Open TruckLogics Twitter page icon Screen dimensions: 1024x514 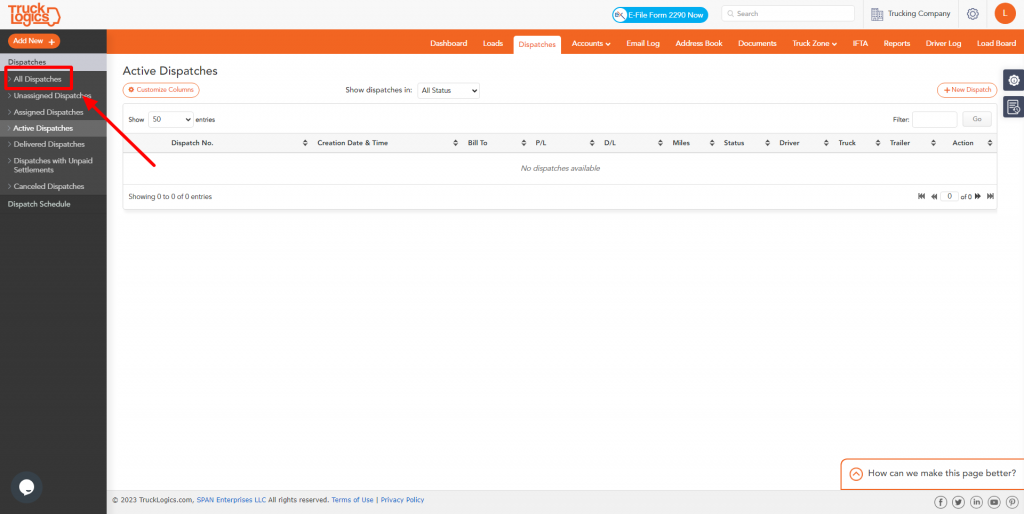958,502
